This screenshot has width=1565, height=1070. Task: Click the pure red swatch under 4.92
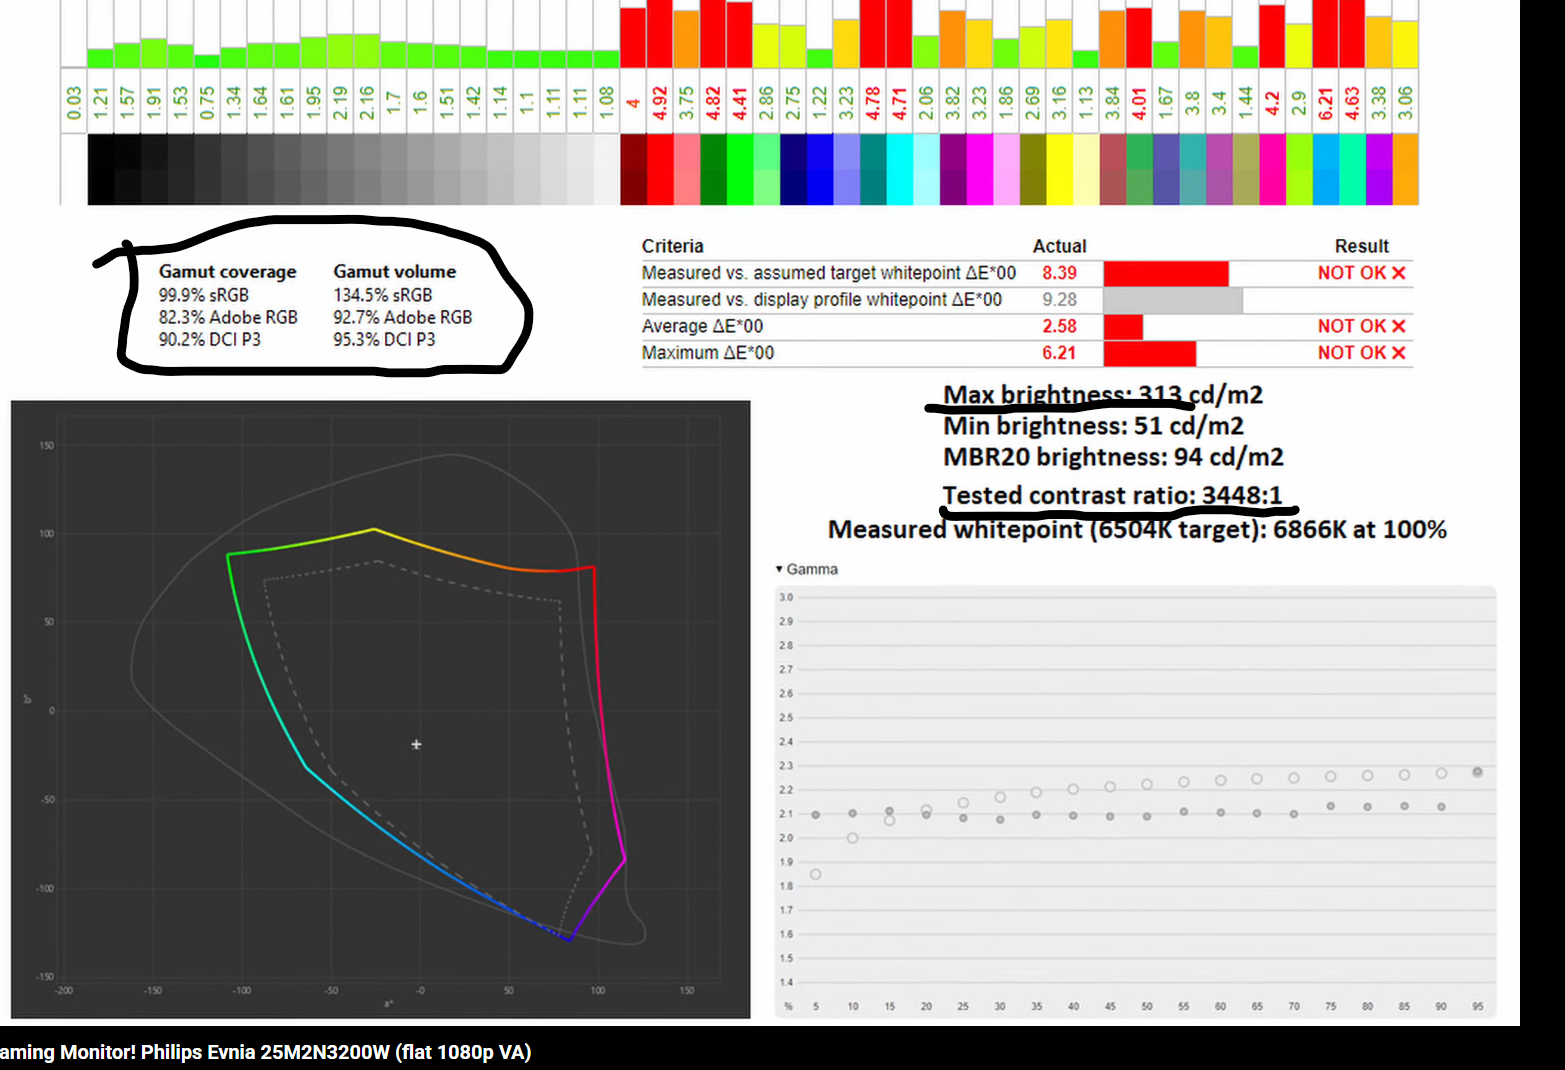[659, 170]
